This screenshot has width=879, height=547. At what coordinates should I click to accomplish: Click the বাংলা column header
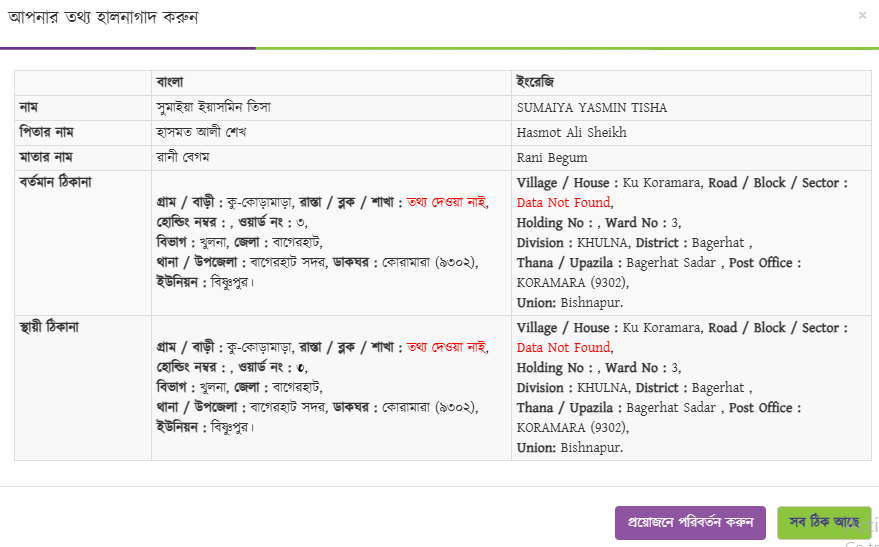170,82
